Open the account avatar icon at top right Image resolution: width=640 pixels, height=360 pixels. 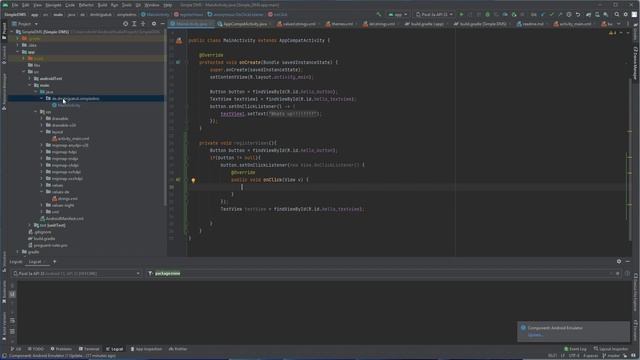coord(634,14)
